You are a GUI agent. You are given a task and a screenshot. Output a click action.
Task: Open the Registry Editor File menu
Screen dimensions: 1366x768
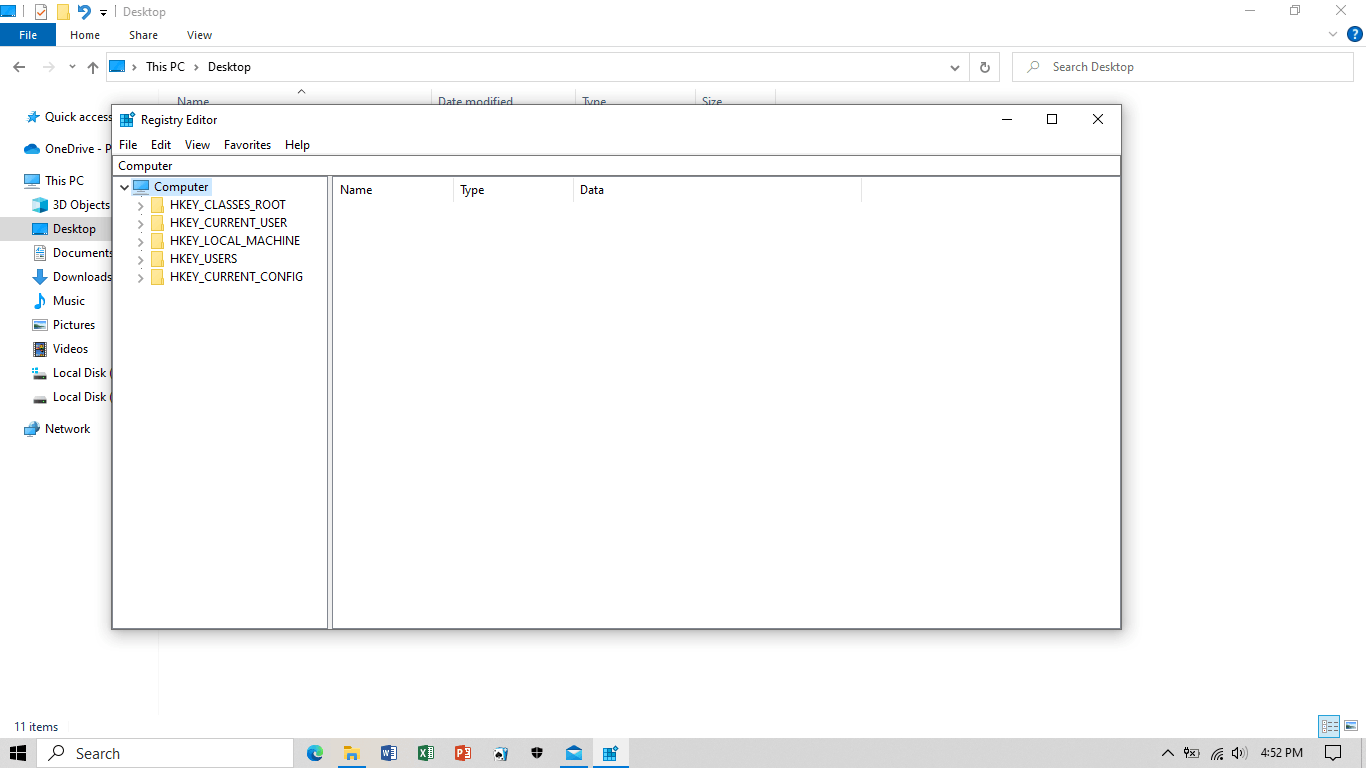[128, 145]
